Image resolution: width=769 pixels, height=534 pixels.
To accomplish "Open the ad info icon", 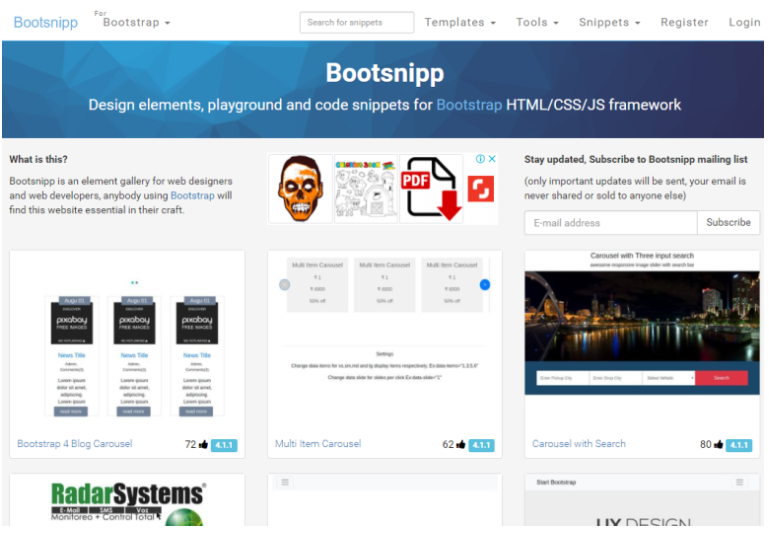I will pyautogui.click(x=480, y=159).
